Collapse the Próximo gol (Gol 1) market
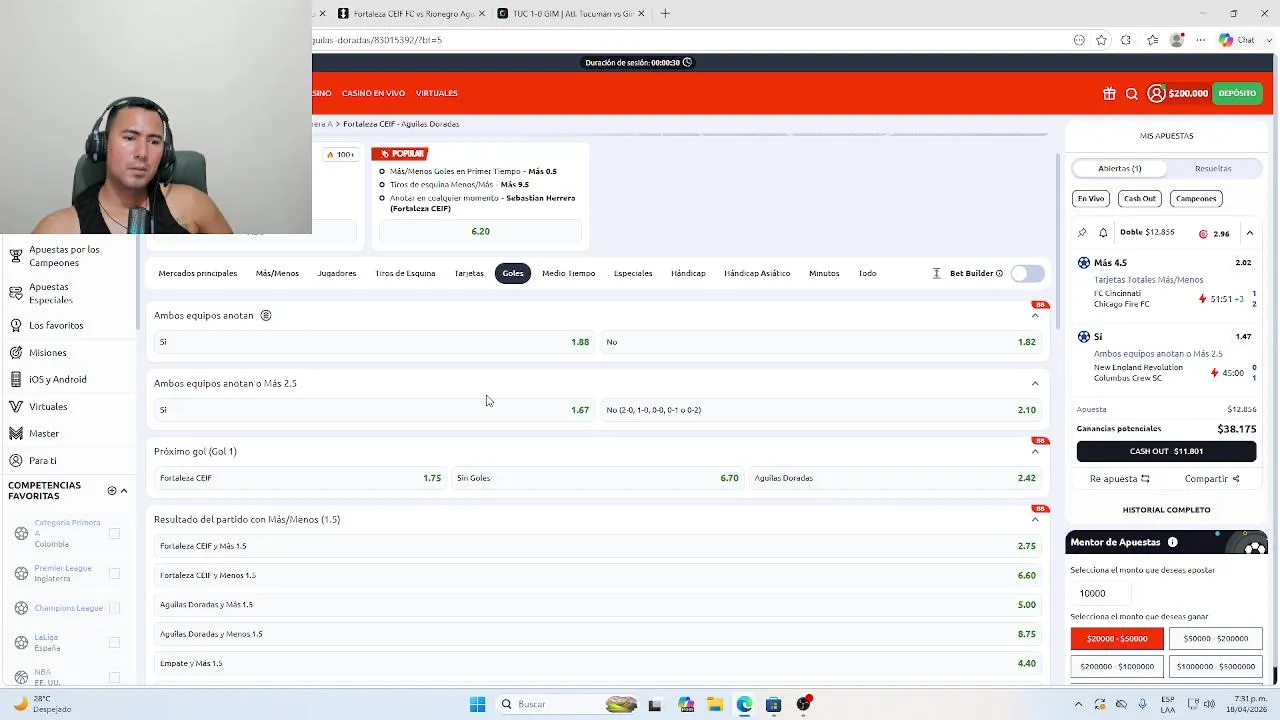1280x720 pixels. (x=1035, y=451)
